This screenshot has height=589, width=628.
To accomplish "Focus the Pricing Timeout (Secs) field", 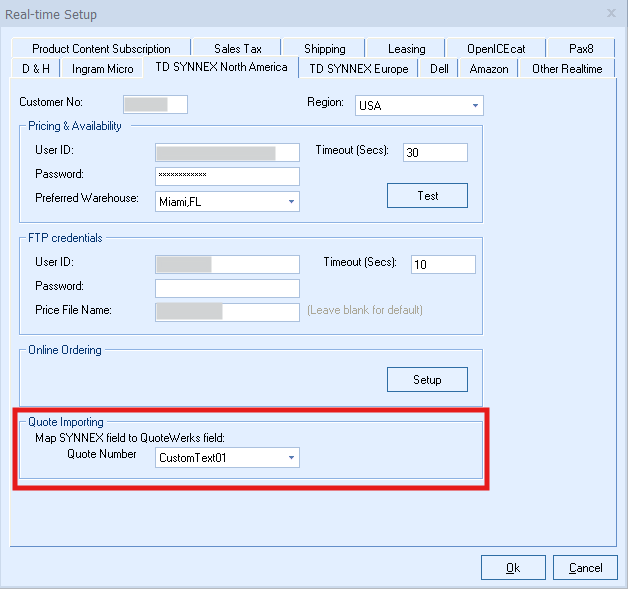I will 434,152.
